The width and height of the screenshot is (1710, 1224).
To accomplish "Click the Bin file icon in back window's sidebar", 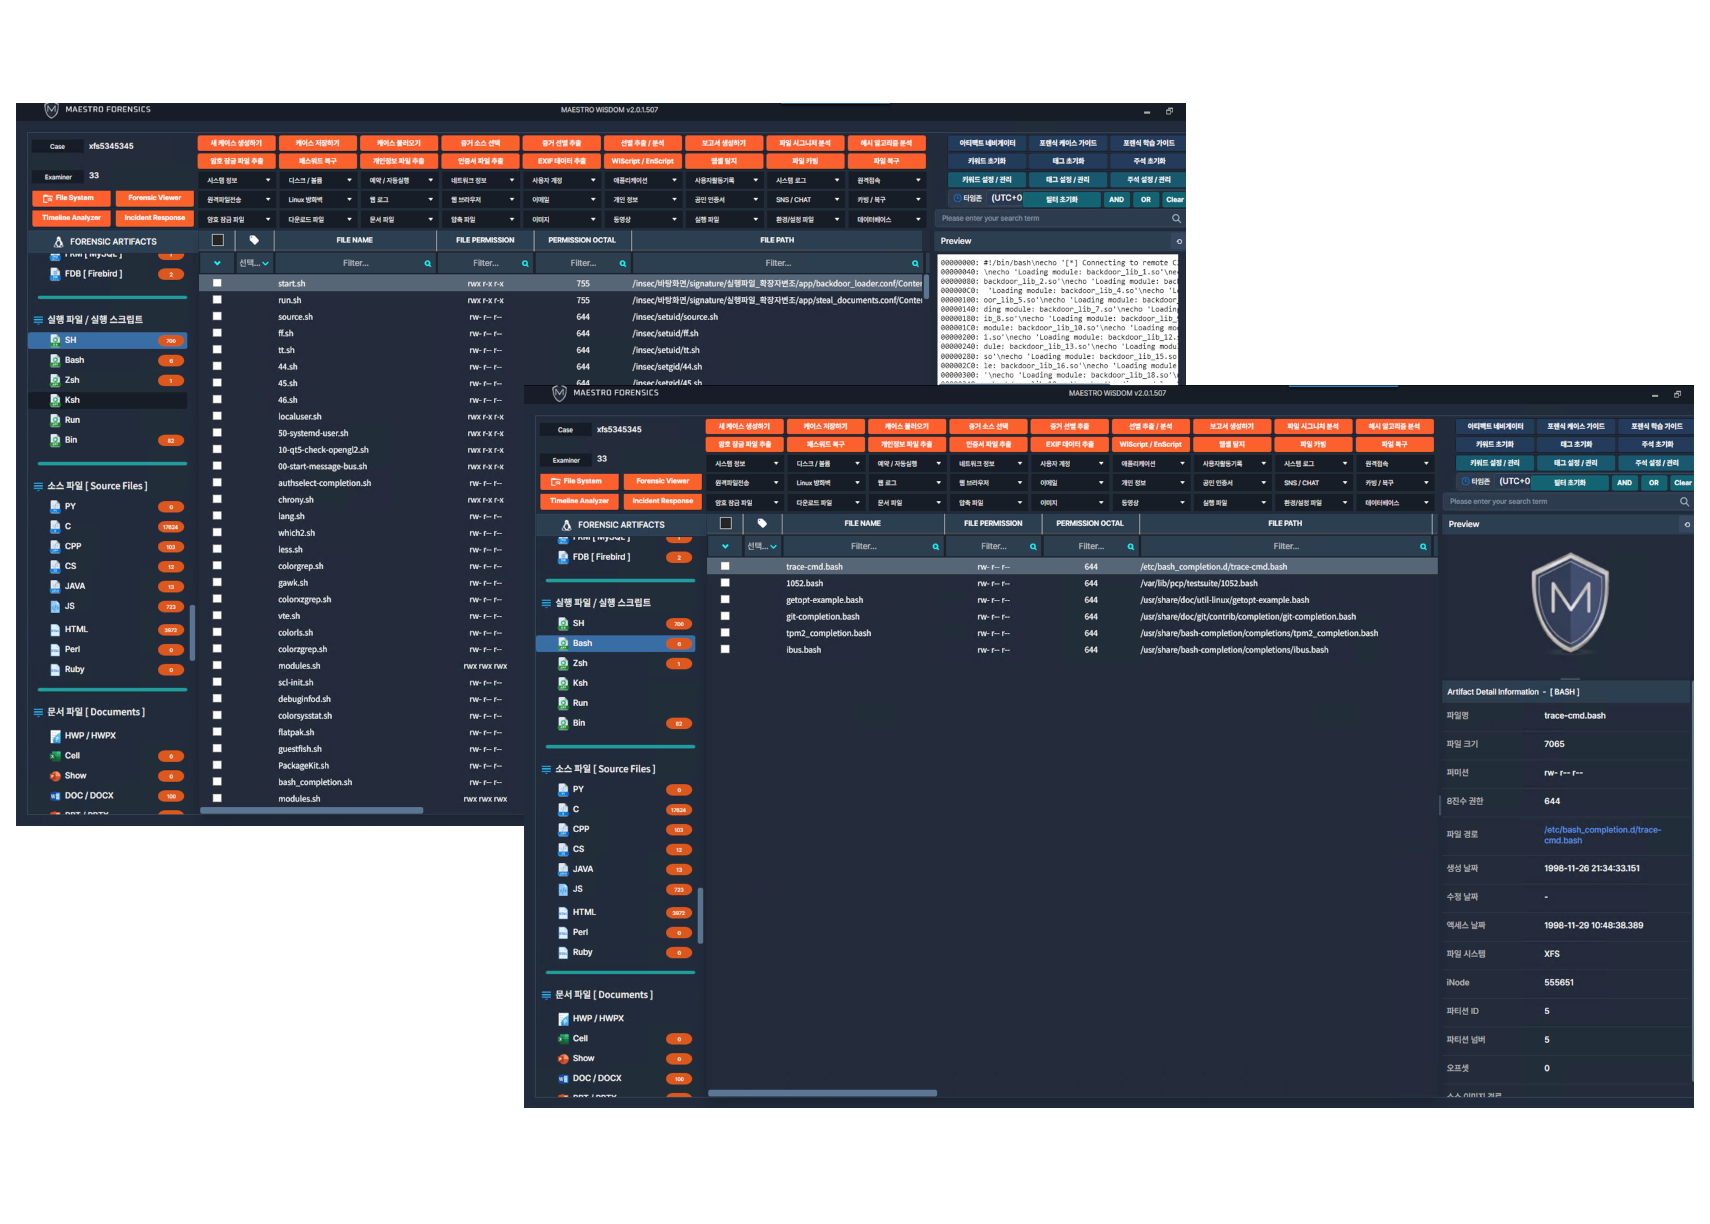I will [x=55, y=440].
